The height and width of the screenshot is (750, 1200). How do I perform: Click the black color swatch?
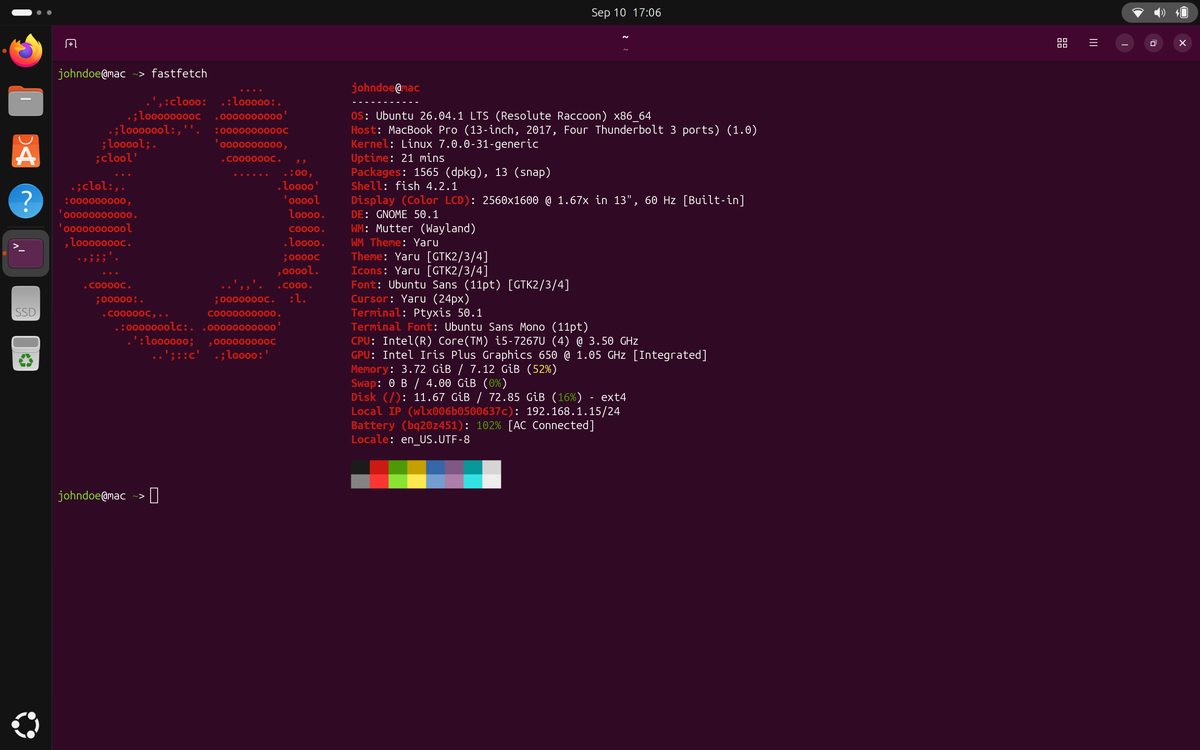tap(360, 467)
